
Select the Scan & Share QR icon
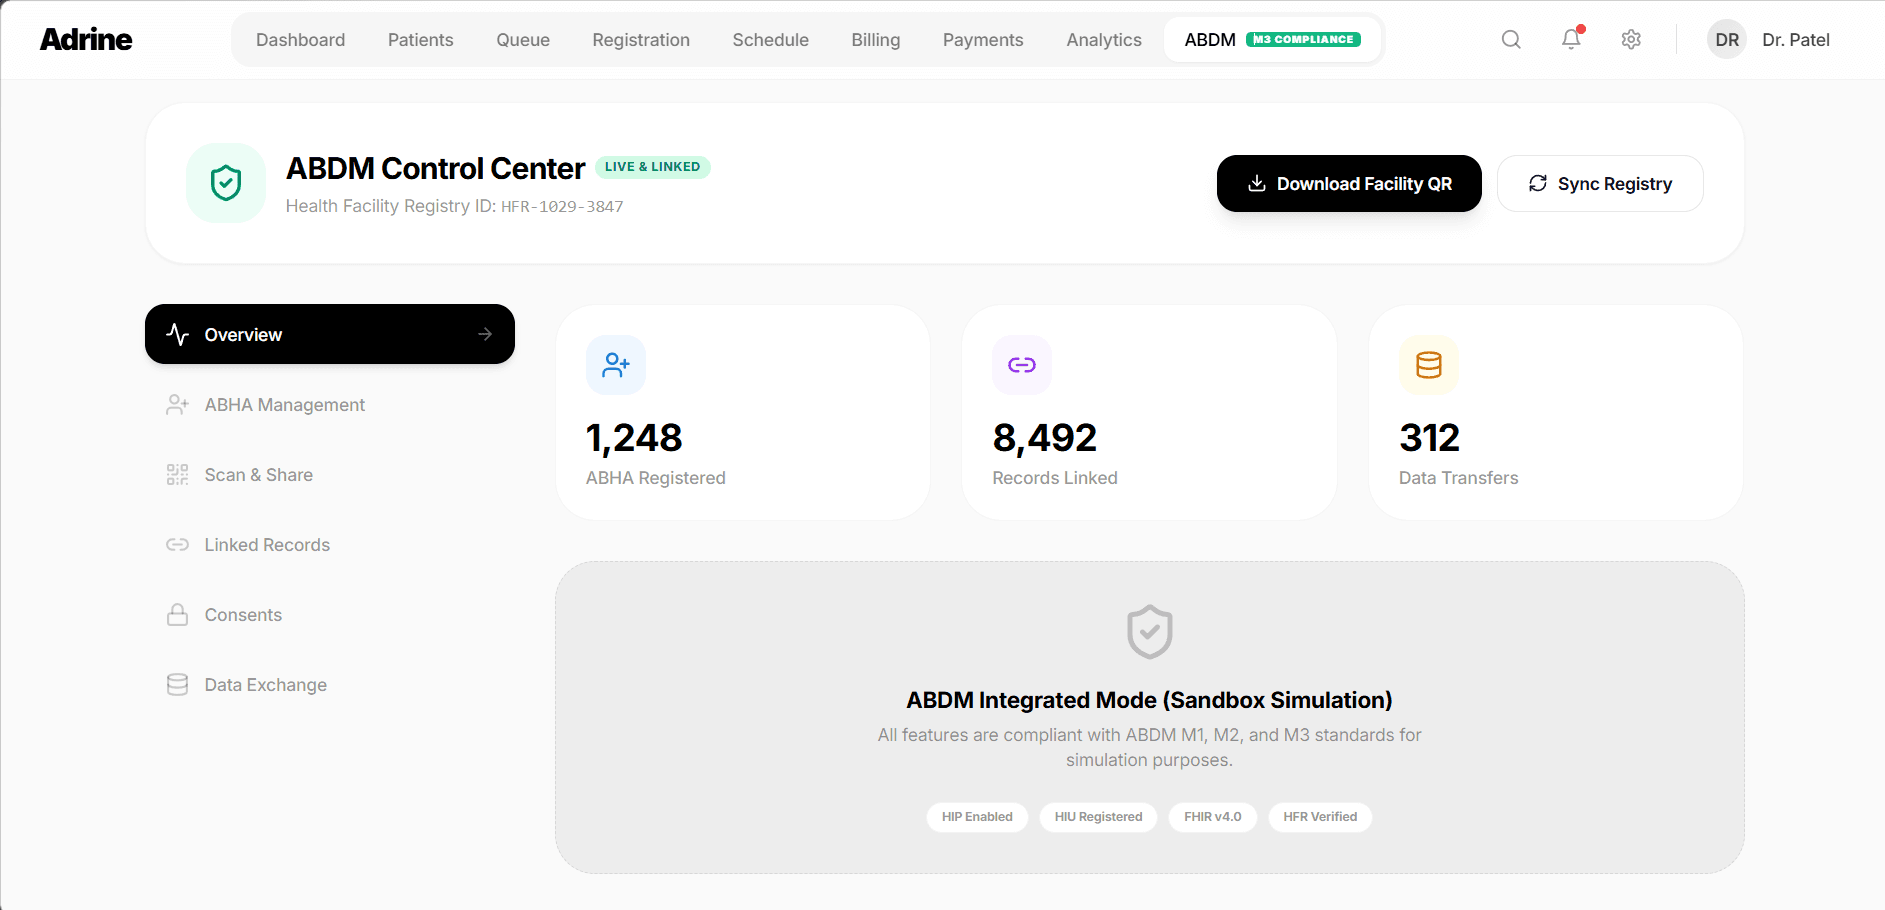pyautogui.click(x=177, y=474)
